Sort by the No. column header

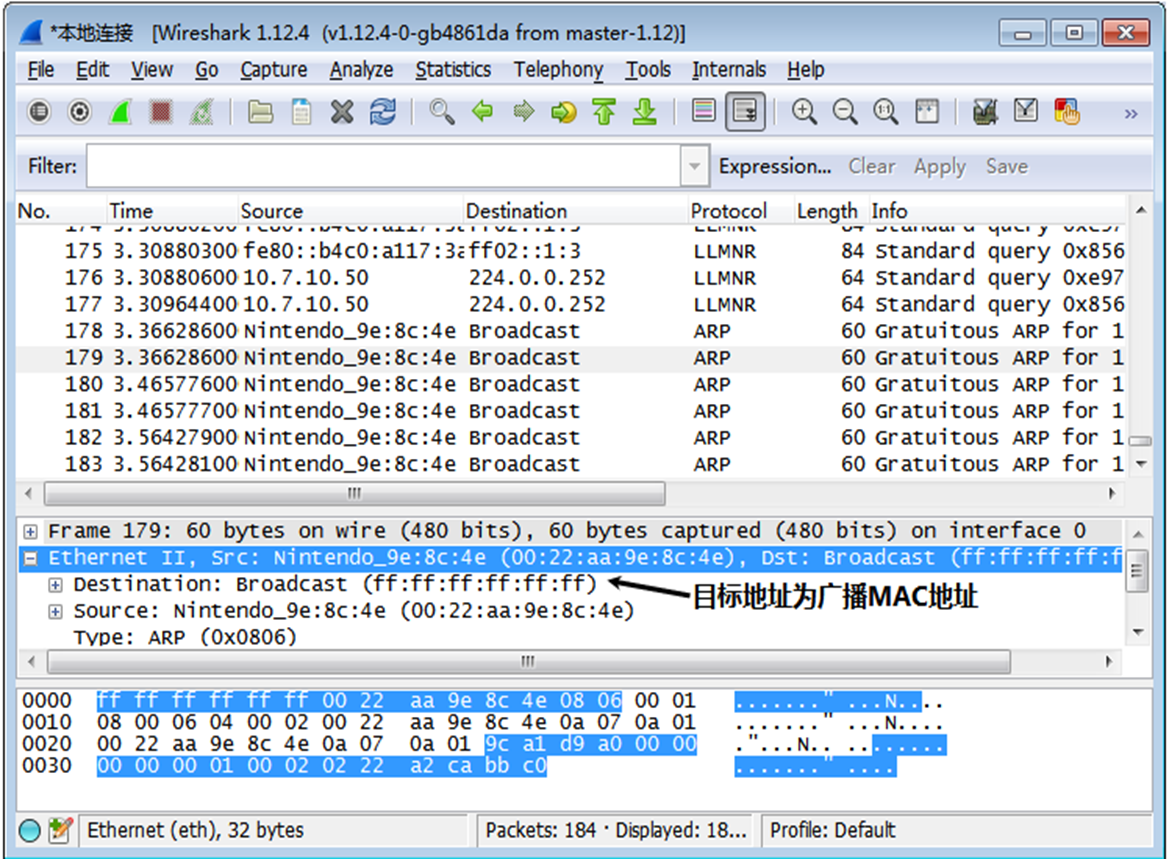61,211
